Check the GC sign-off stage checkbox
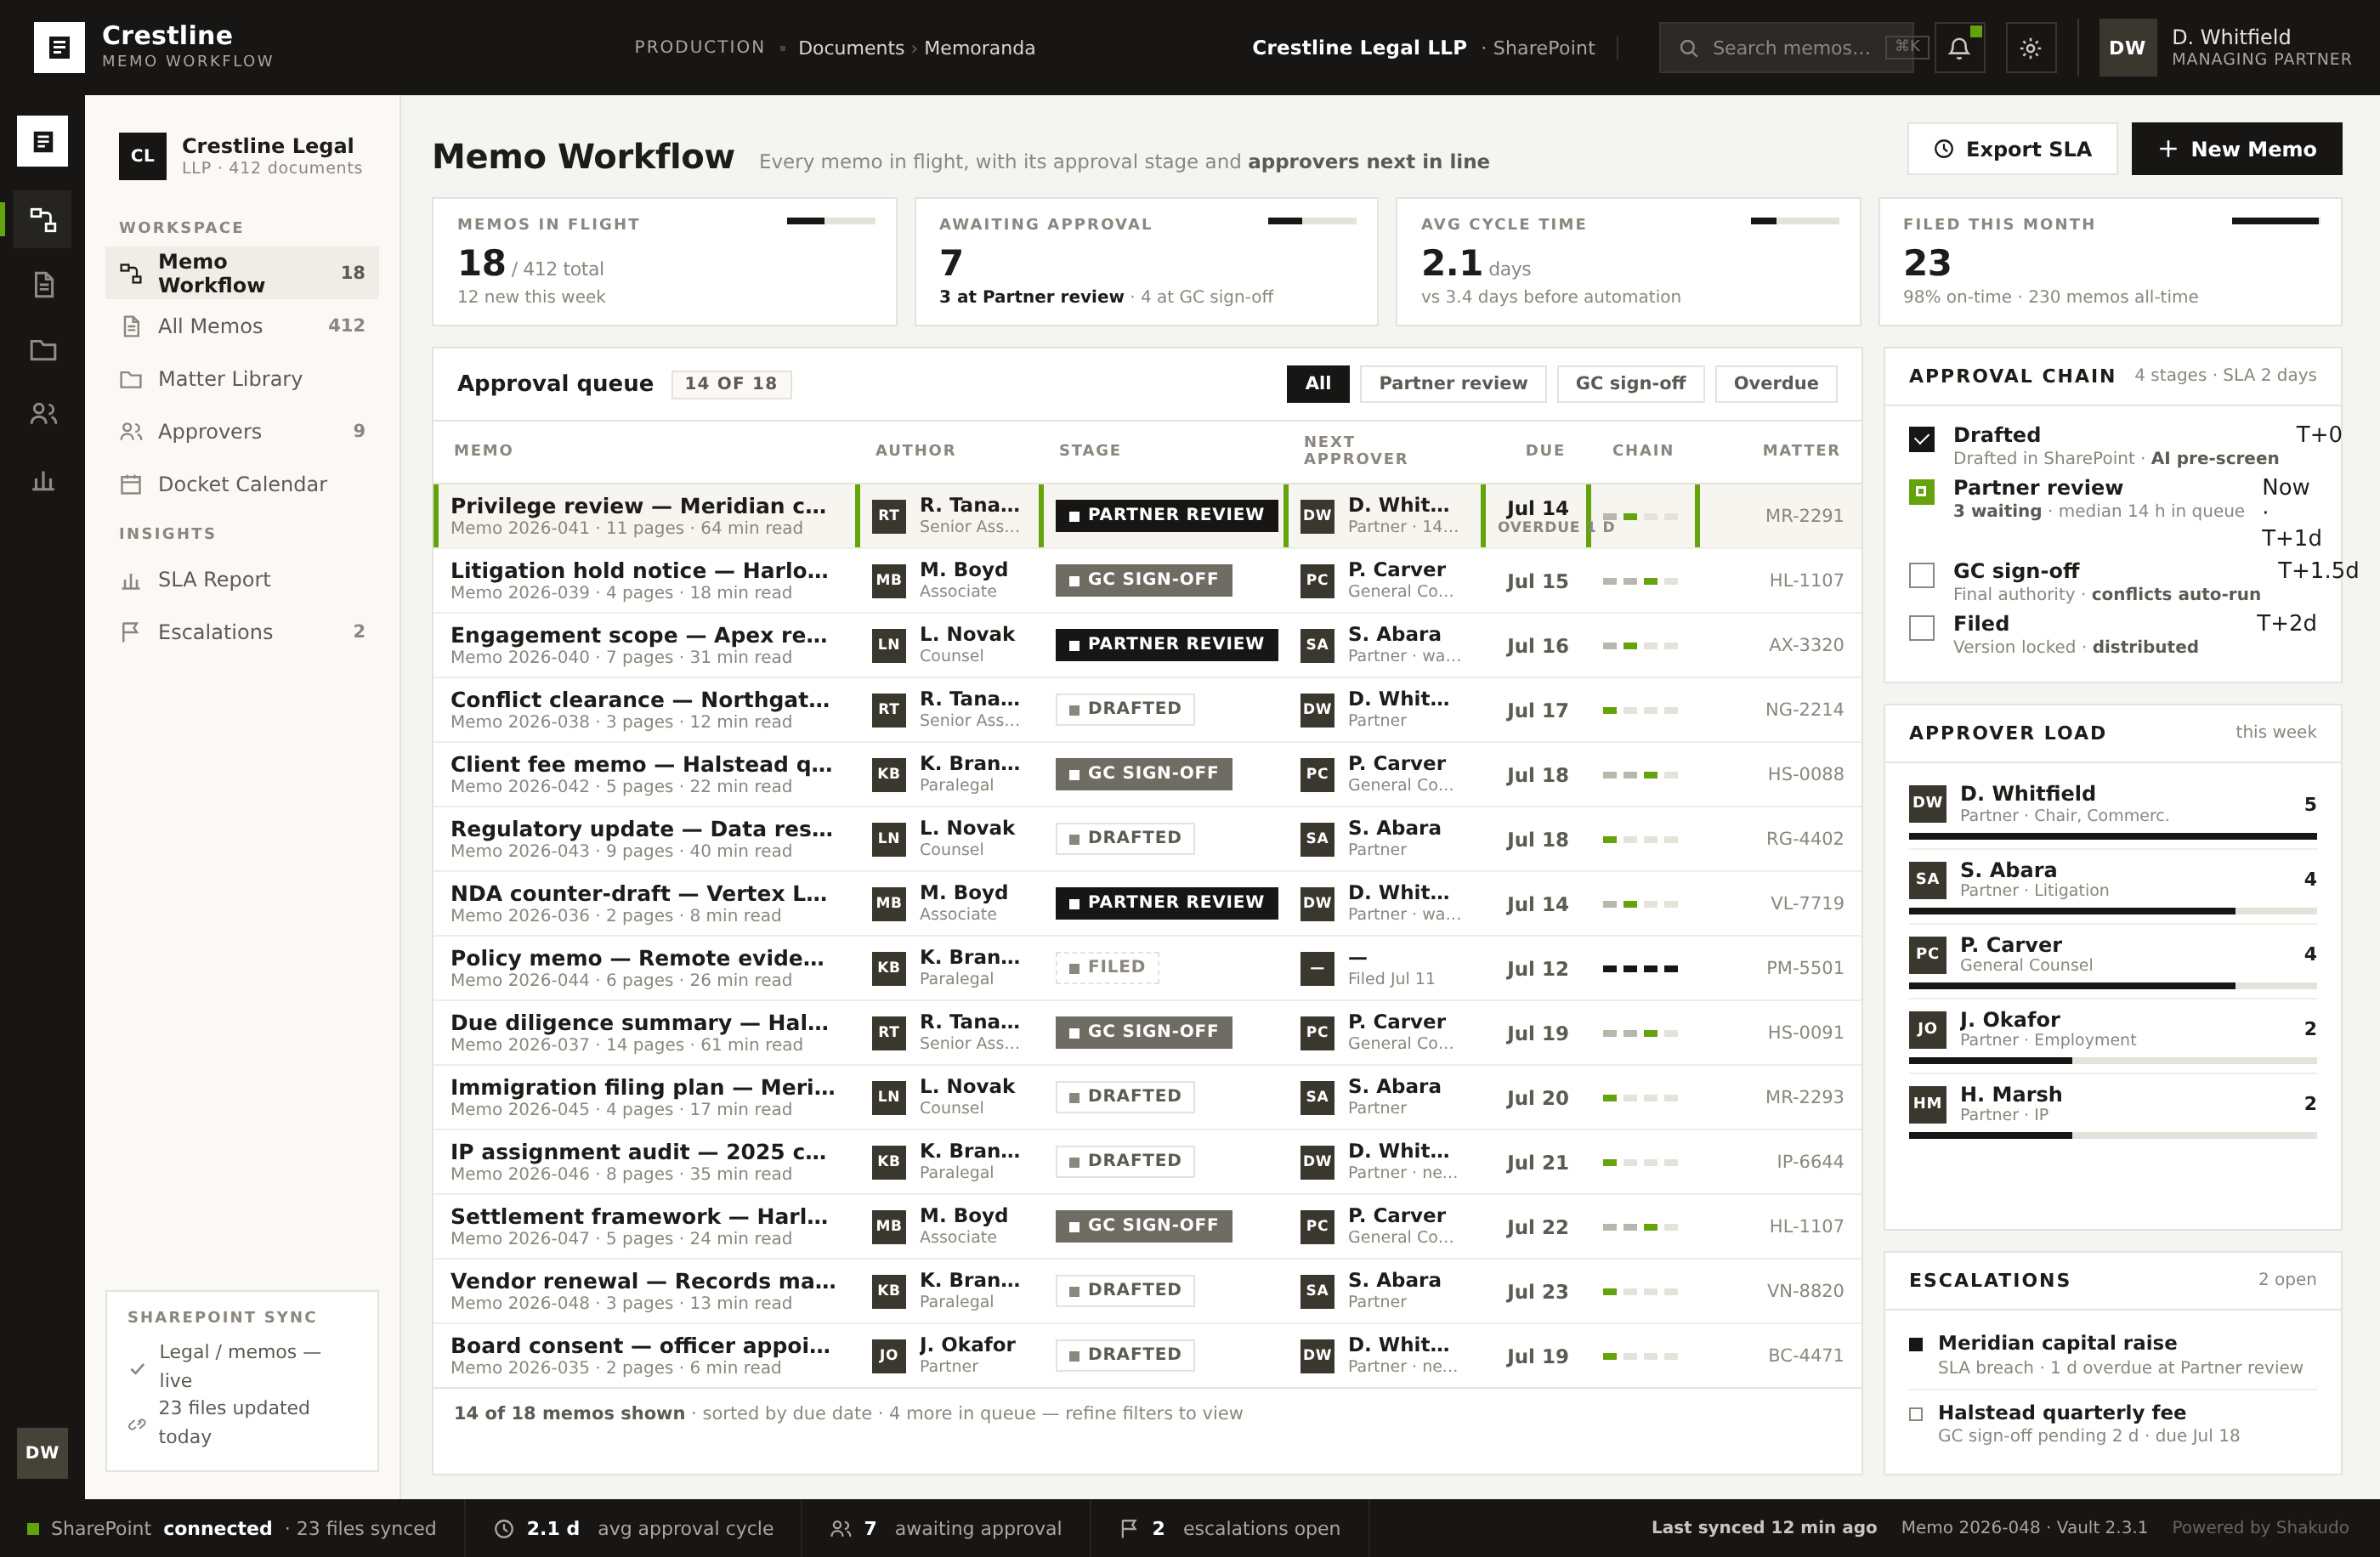This screenshot has height=1557, width=2380. click(1921, 575)
